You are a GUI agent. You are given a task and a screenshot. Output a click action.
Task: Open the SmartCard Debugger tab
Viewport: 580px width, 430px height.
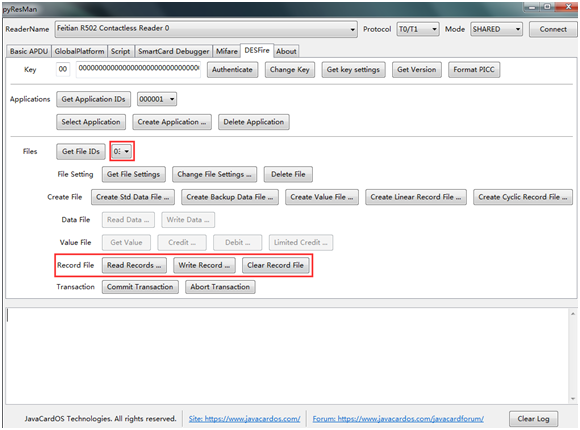tap(173, 51)
